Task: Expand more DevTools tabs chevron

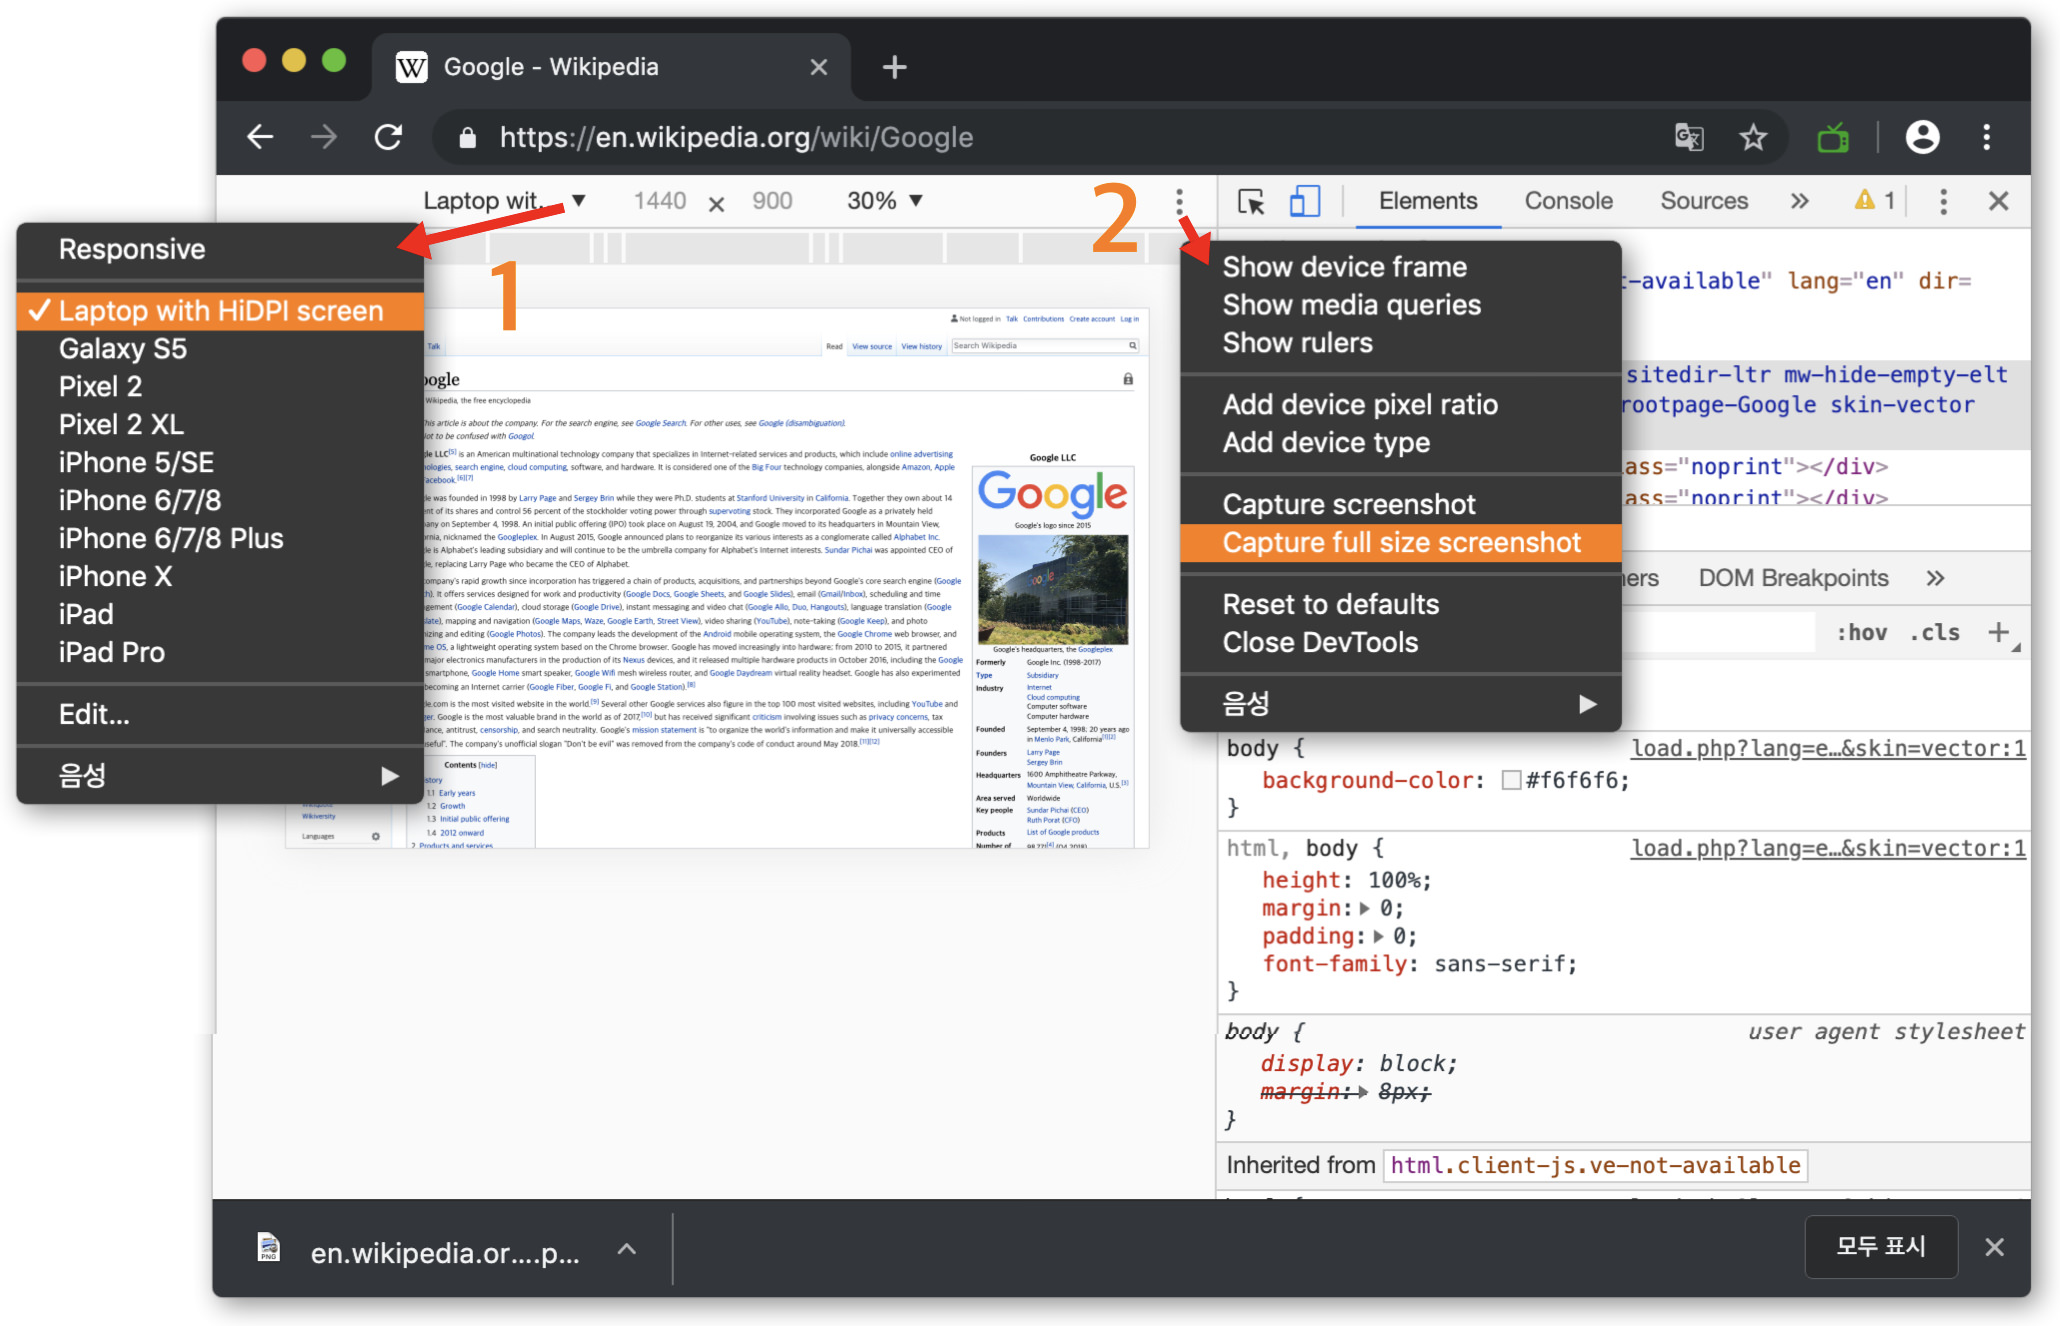Action: (x=1799, y=202)
